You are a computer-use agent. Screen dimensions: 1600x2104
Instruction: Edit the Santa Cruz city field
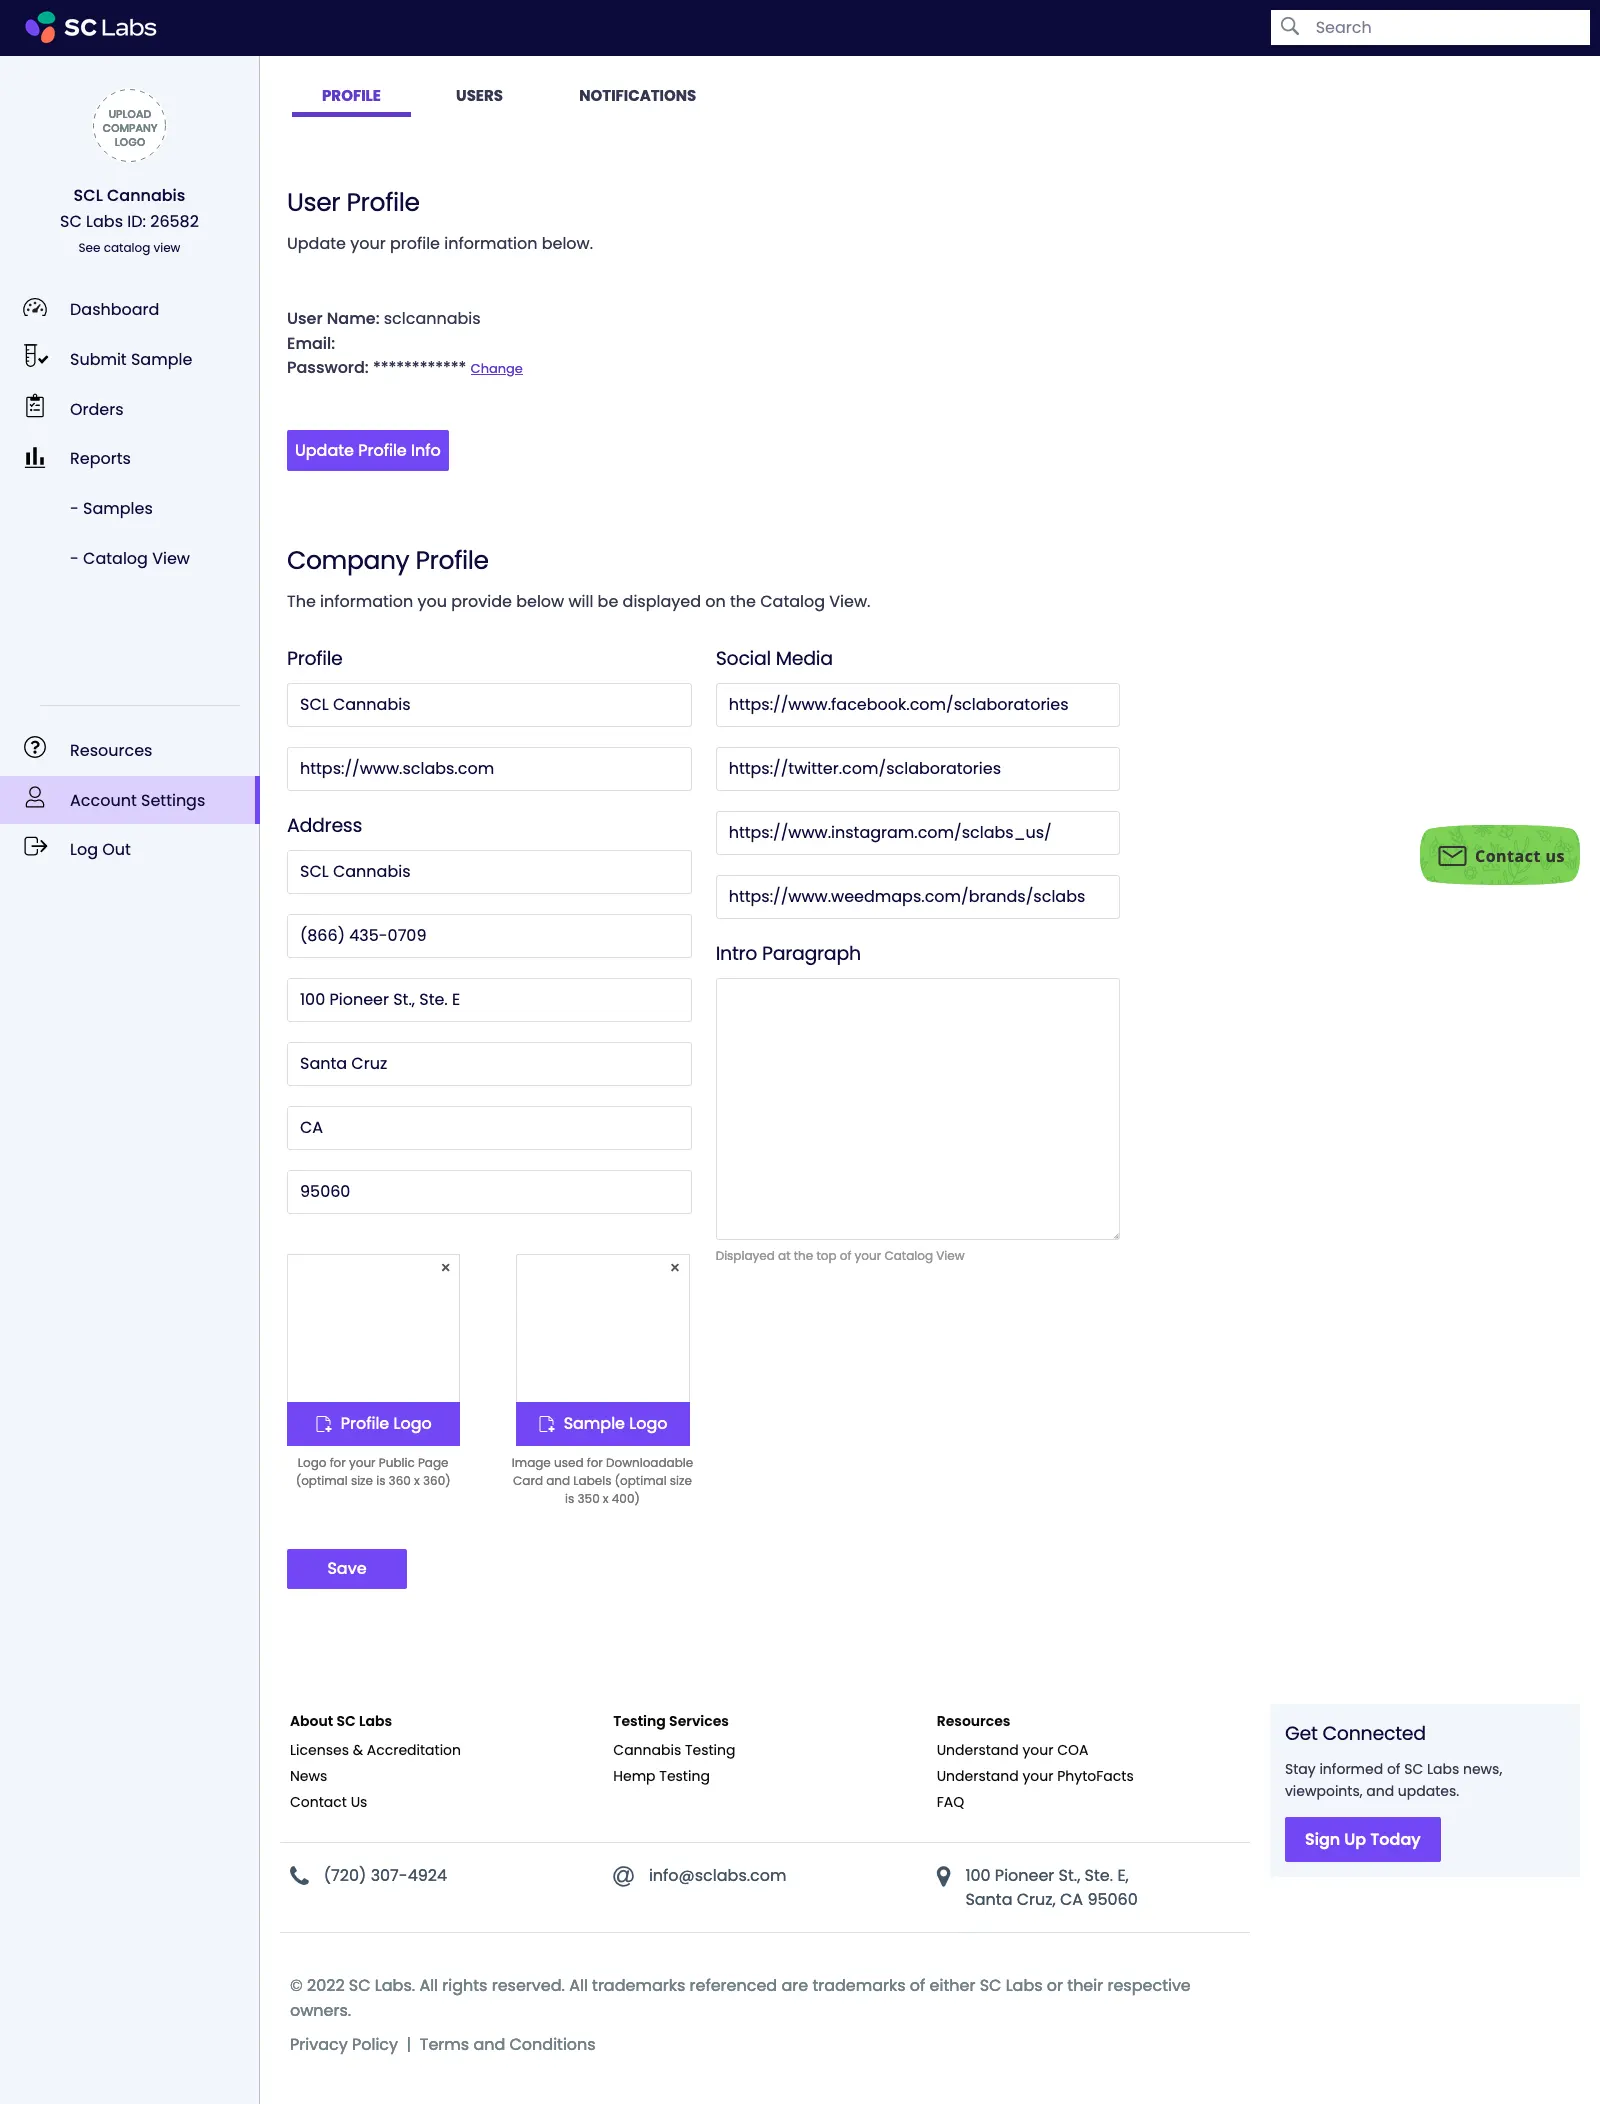(x=489, y=1064)
